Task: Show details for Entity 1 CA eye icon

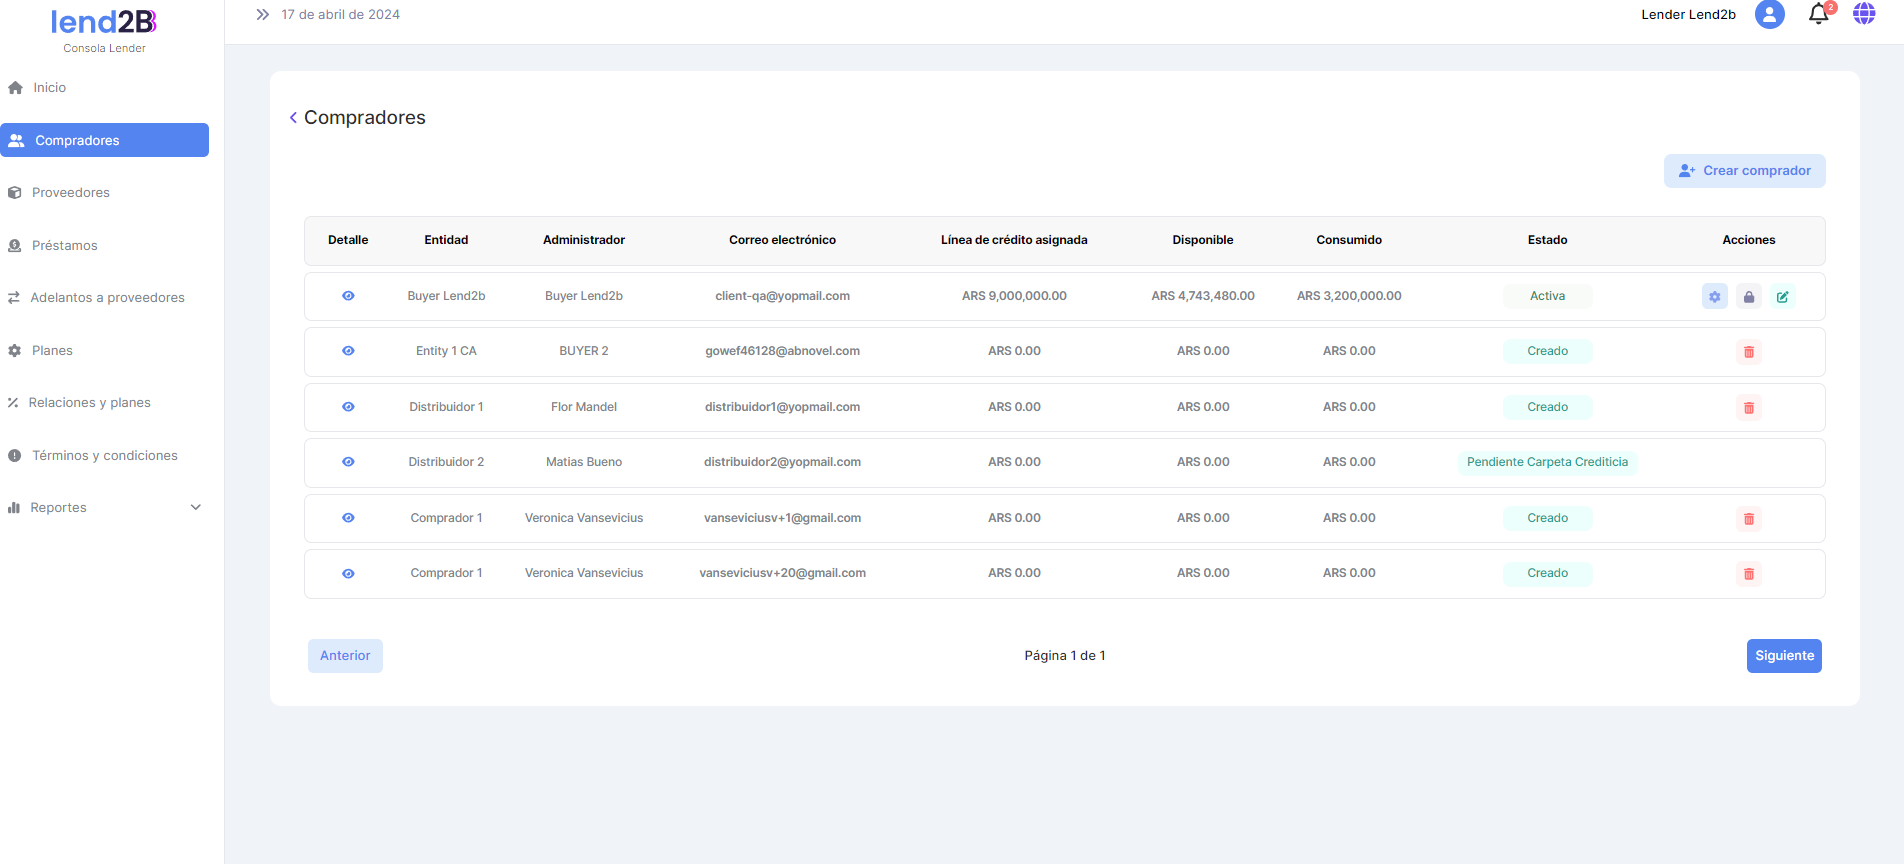Action: click(x=348, y=351)
